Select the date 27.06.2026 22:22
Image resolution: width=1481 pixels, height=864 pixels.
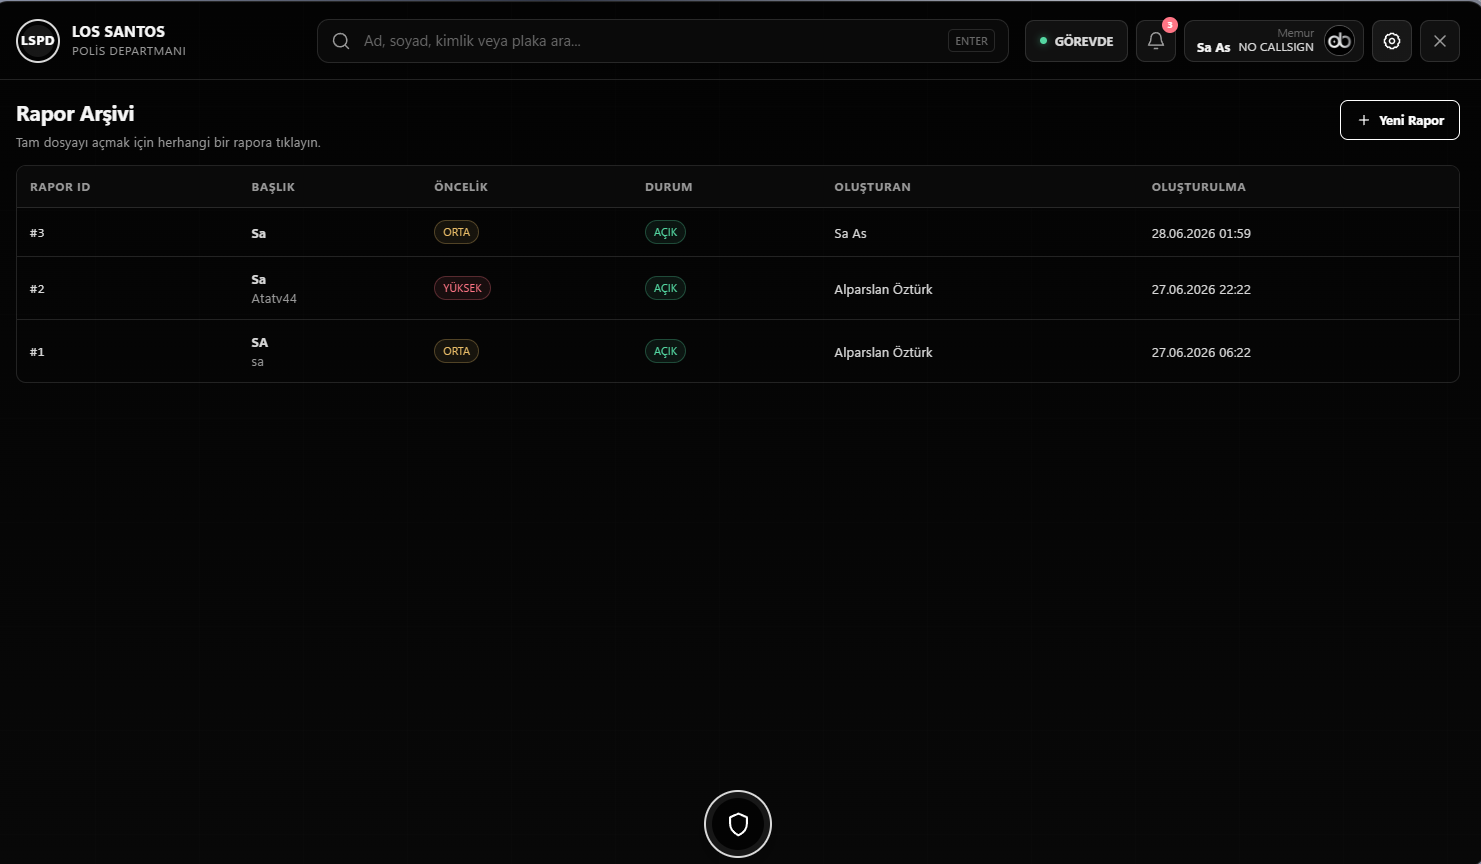coord(1201,289)
